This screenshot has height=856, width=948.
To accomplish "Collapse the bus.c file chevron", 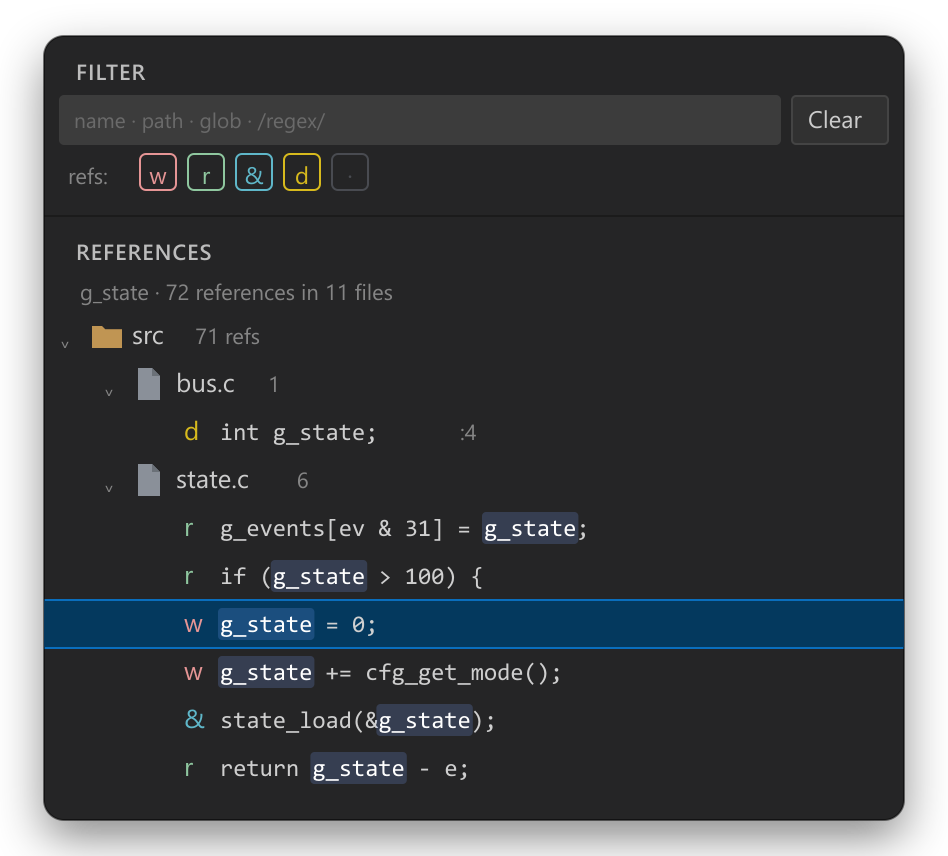I will click(109, 392).
